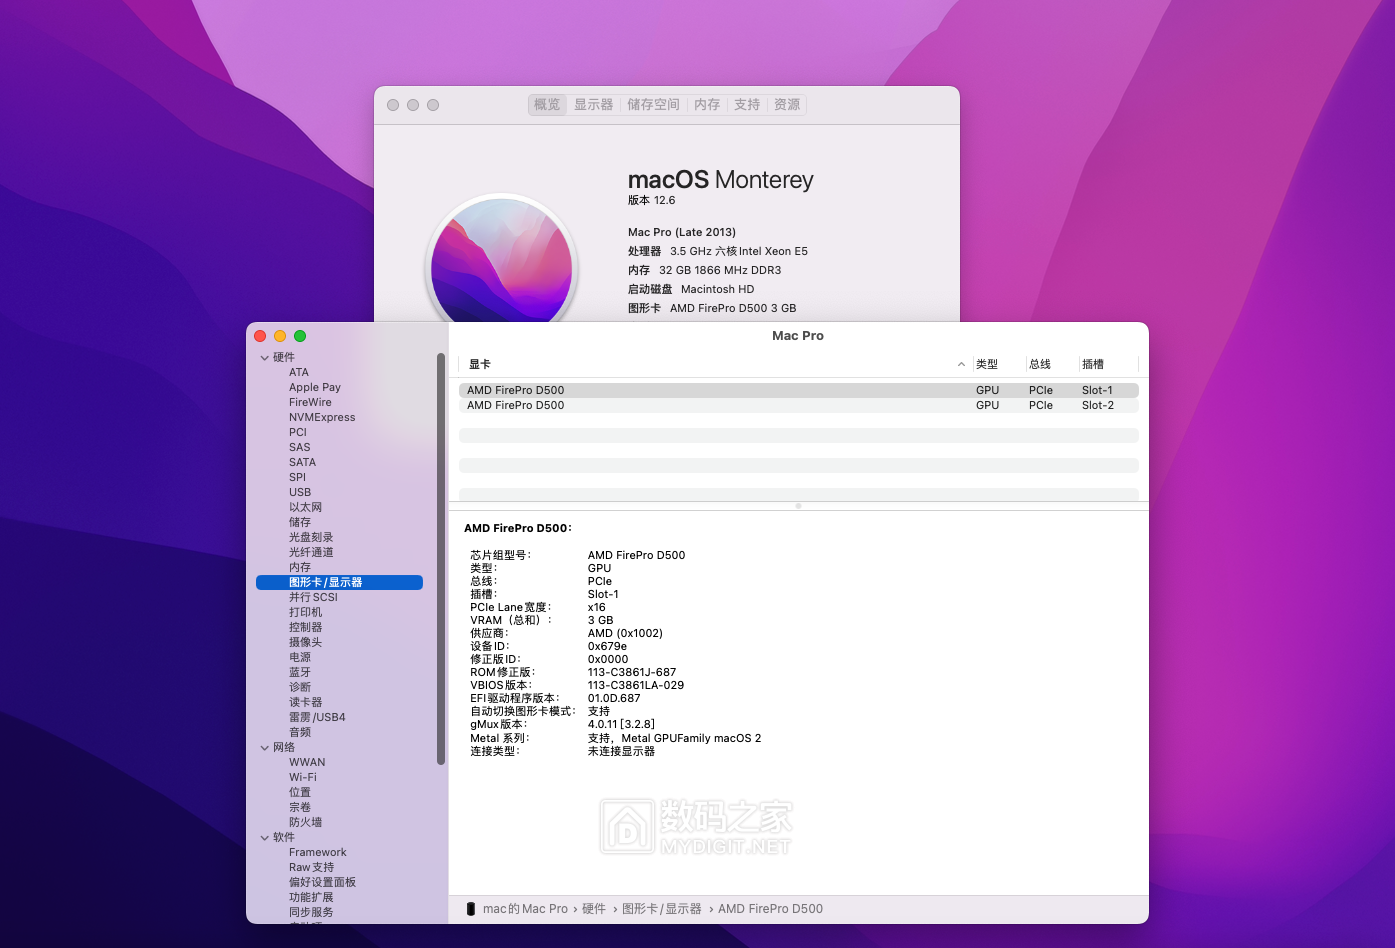The image size is (1395, 948).
Task: Open the 资源 tab
Action: [x=786, y=104]
